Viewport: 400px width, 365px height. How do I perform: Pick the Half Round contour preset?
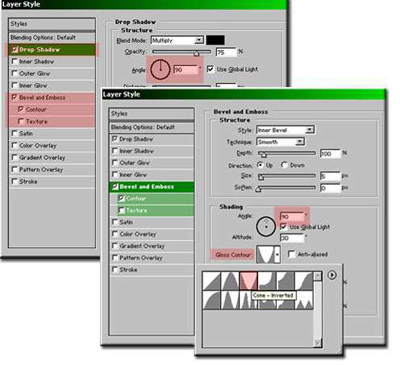click(x=212, y=300)
